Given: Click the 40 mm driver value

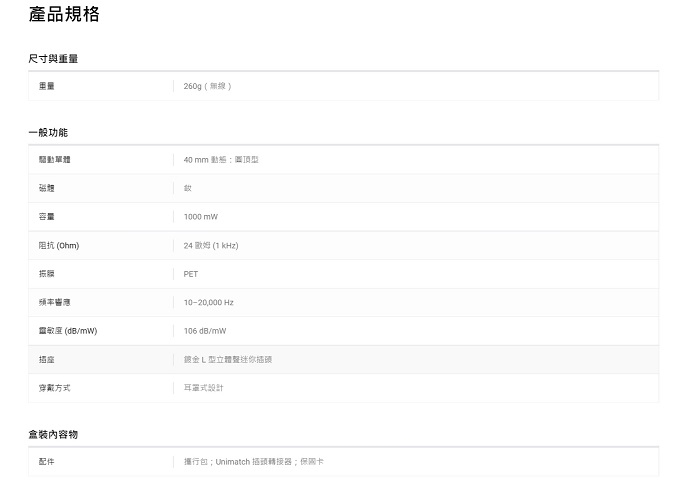Looking at the screenshot, I should (x=221, y=160).
